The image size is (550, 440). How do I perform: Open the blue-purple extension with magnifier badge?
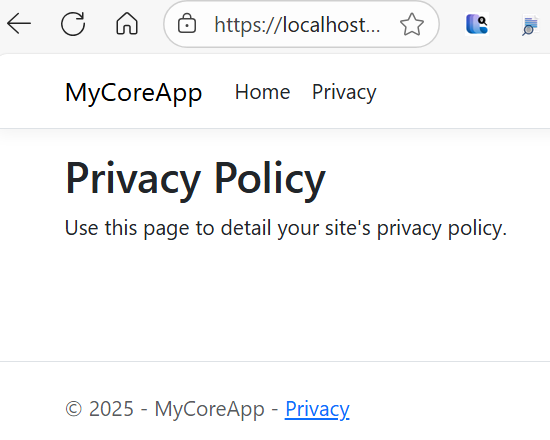pos(477,24)
